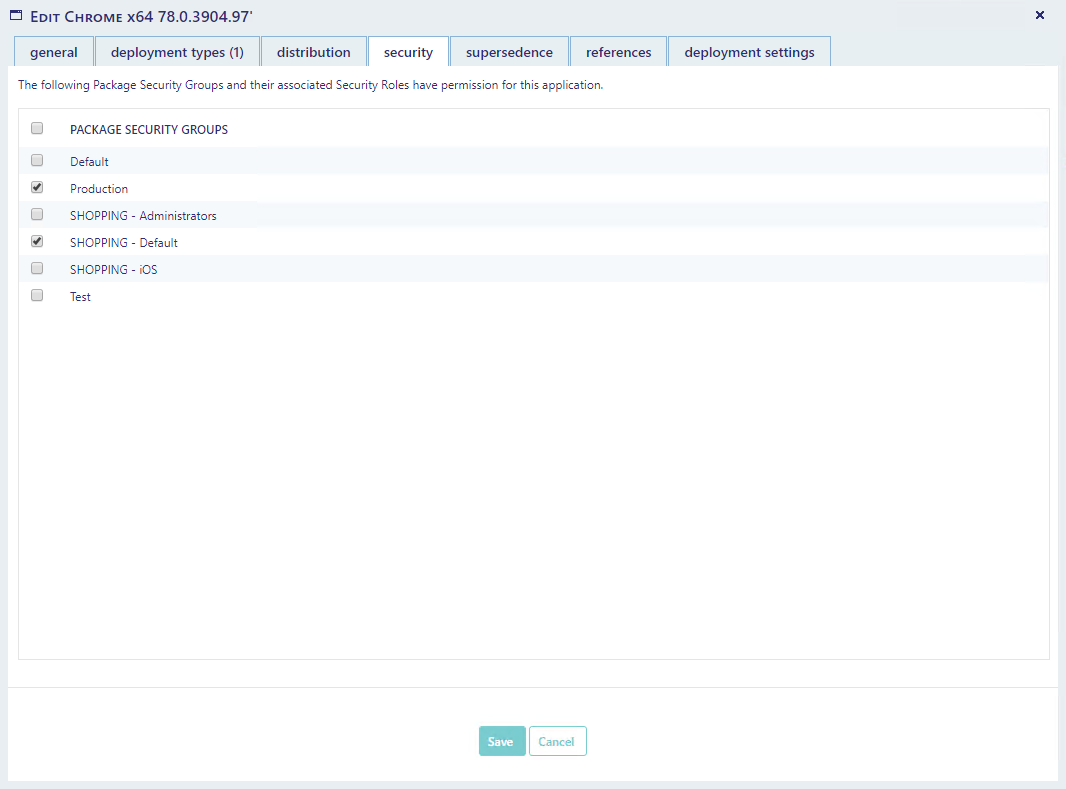1066x789 pixels.
Task: Click the Test group name label
Action: tap(80, 297)
